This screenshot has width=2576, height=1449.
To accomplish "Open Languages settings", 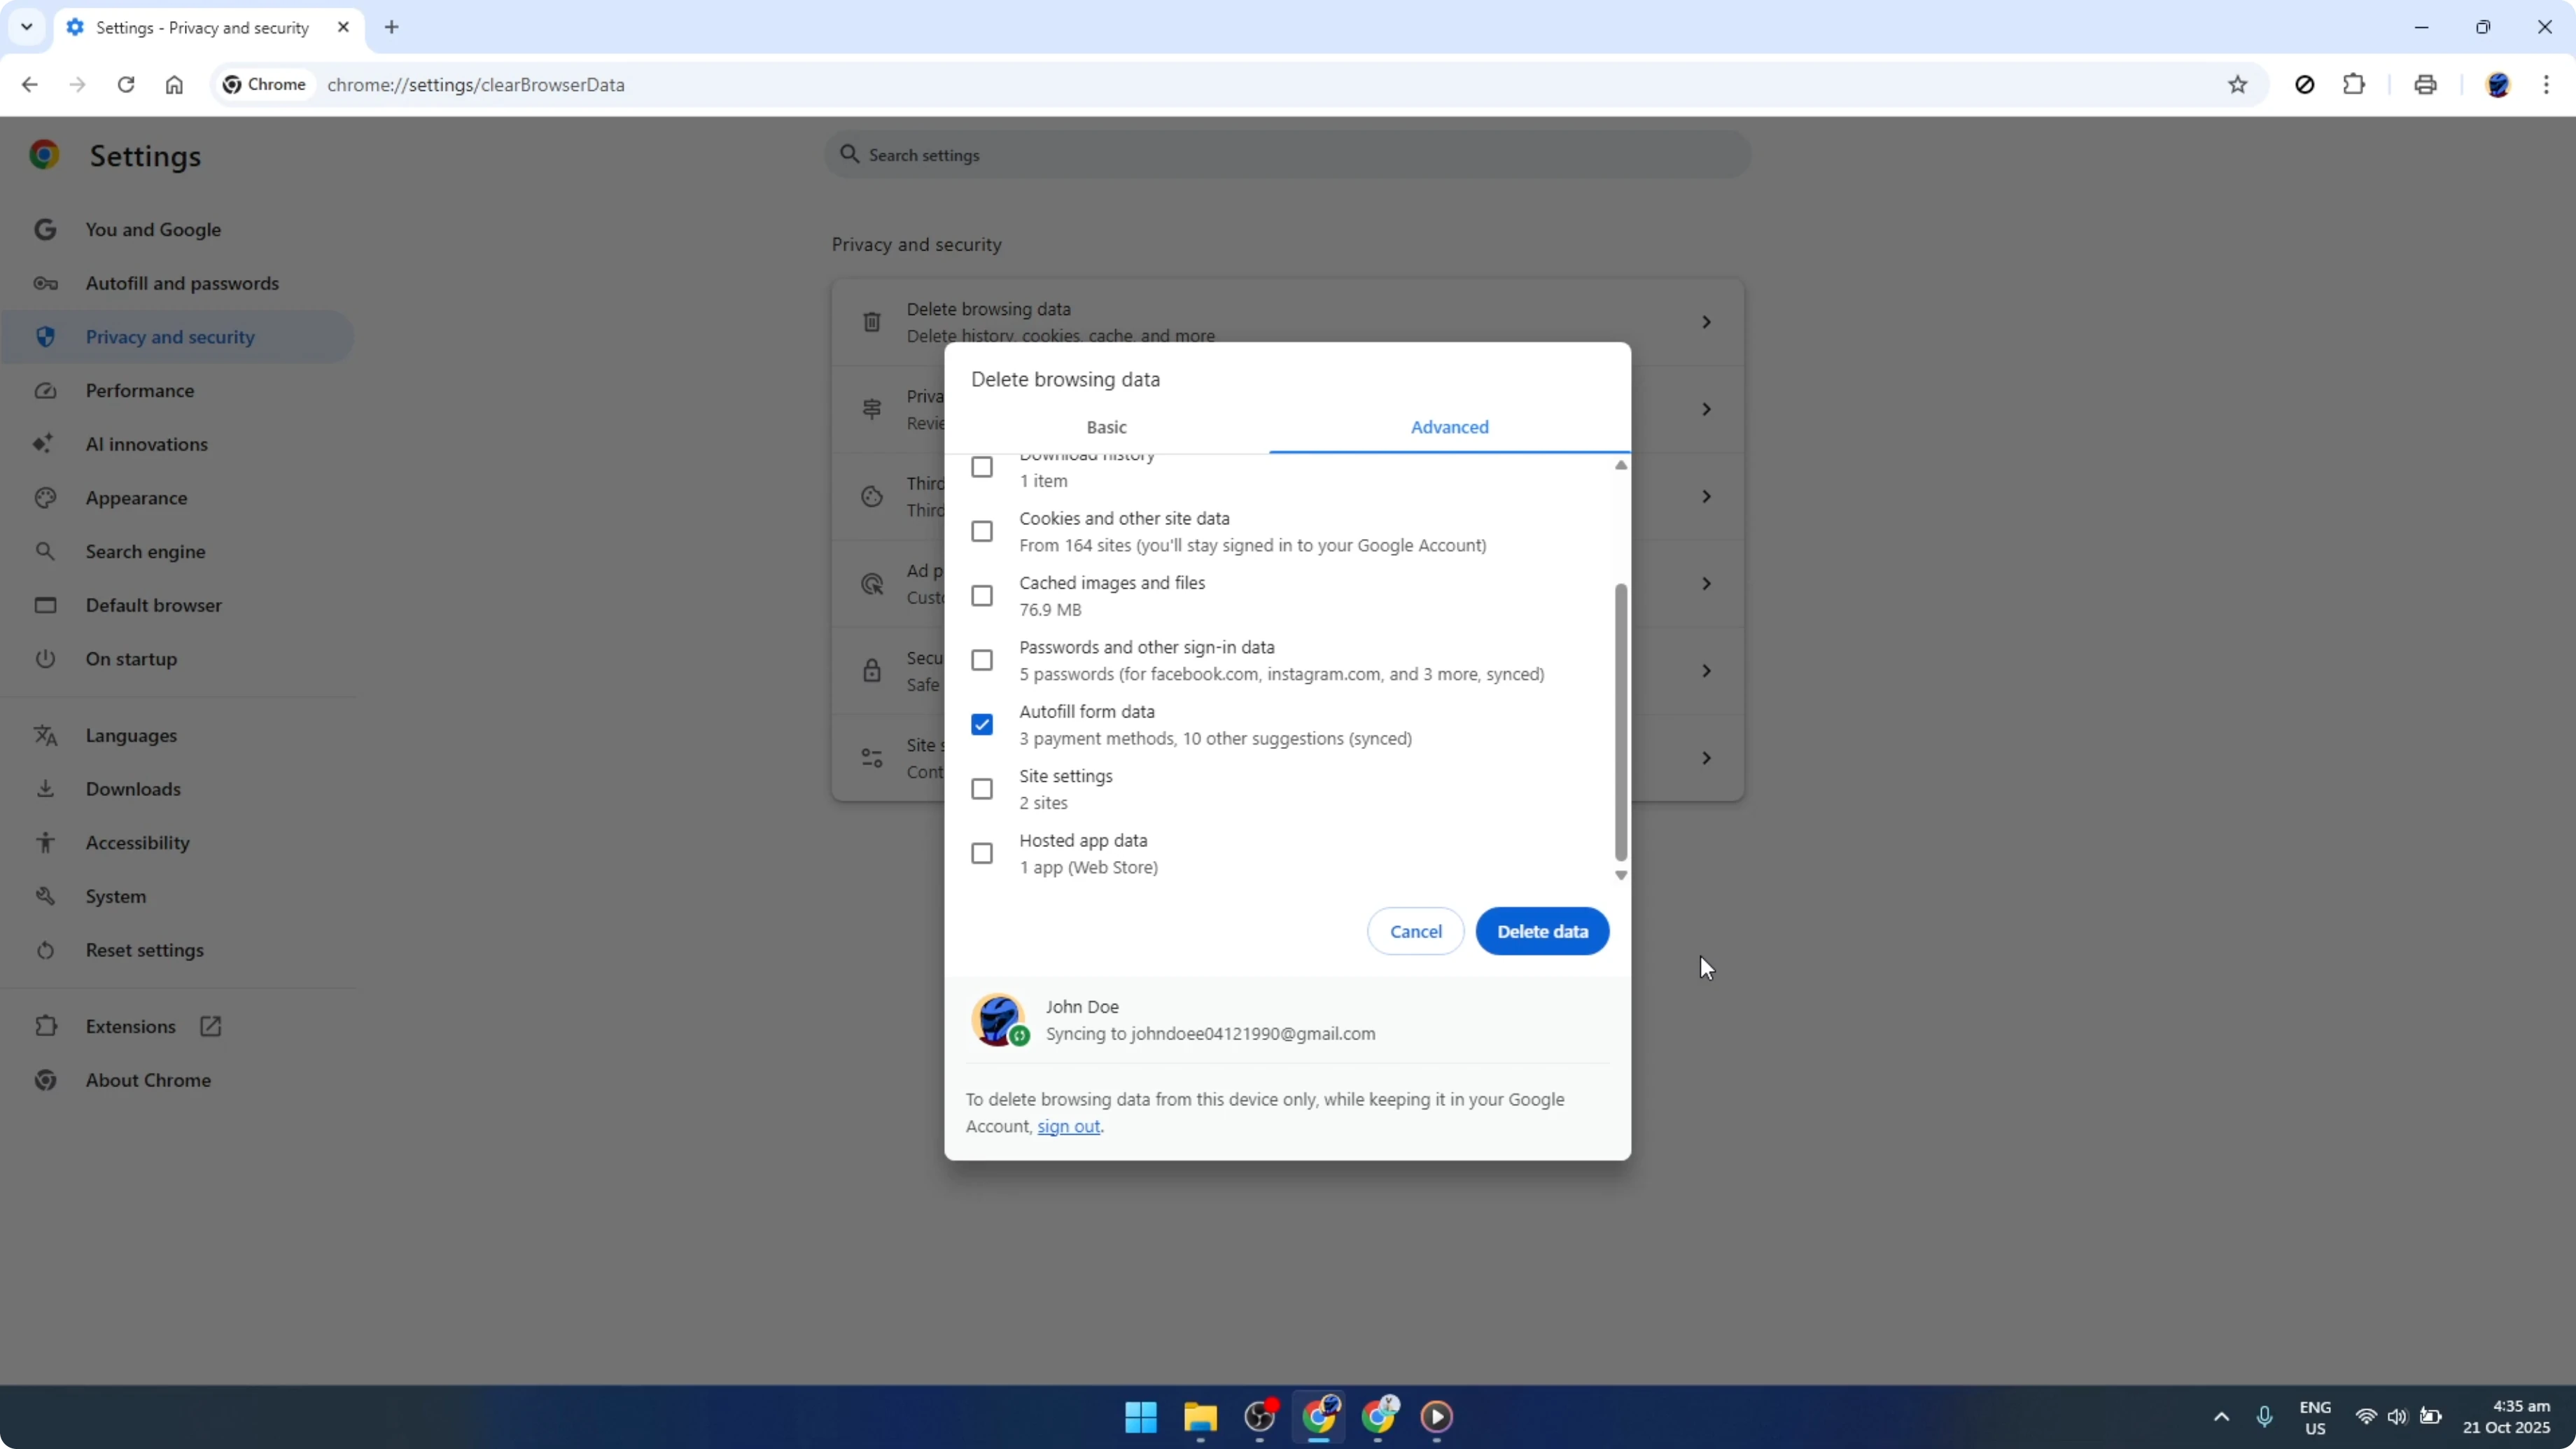I will coord(177,736).
